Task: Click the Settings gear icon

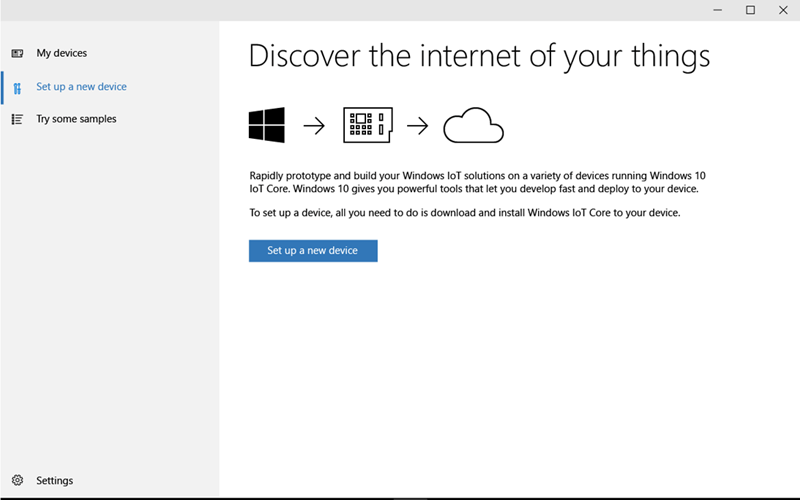Action: tap(17, 481)
